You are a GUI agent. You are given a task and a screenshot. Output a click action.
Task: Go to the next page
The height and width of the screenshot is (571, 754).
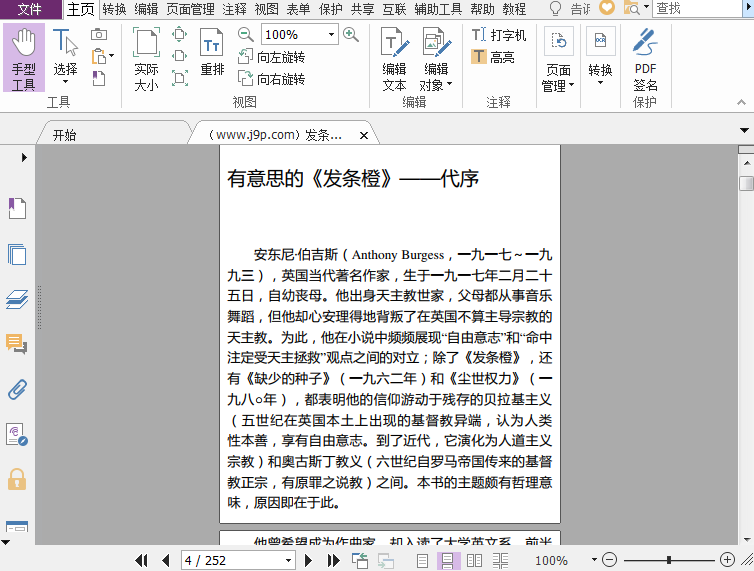pos(308,560)
